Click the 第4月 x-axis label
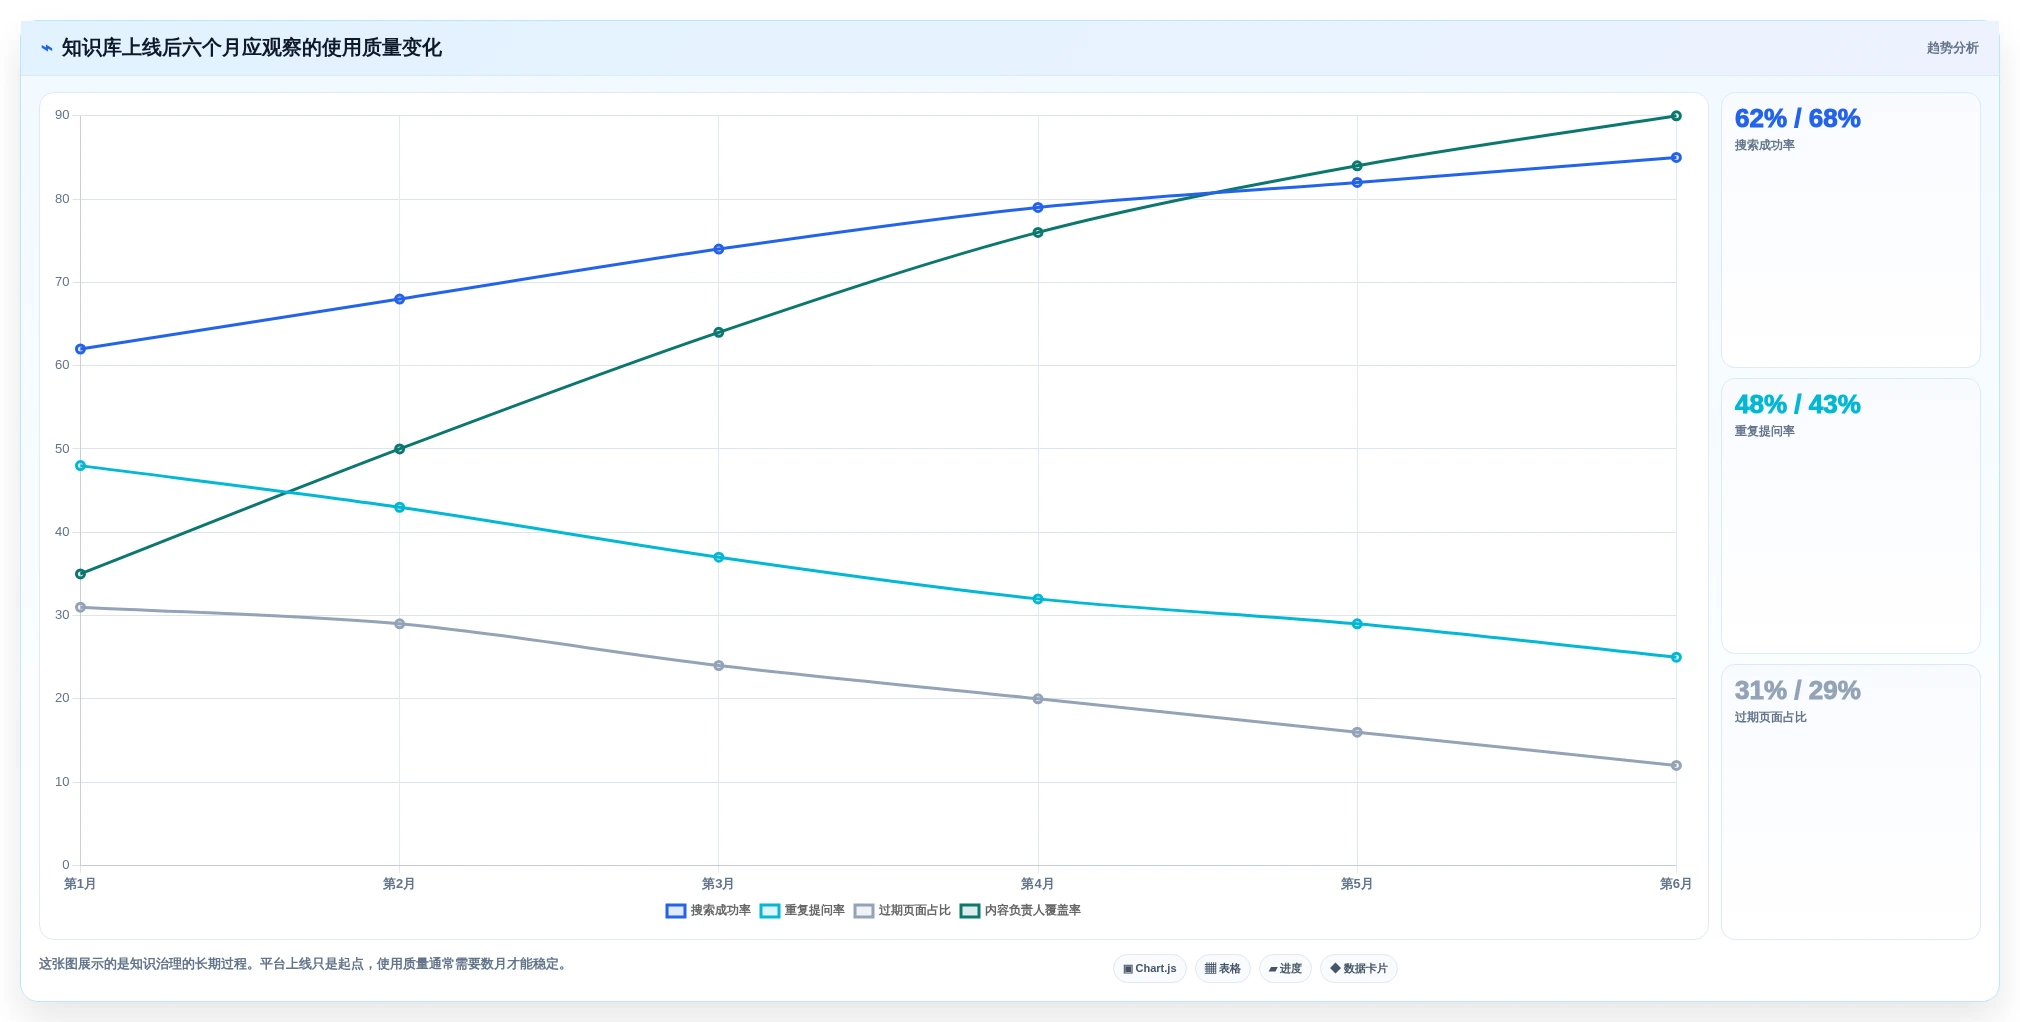The width and height of the screenshot is (2020, 1022). pyautogui.click(x=1037, y=884)
